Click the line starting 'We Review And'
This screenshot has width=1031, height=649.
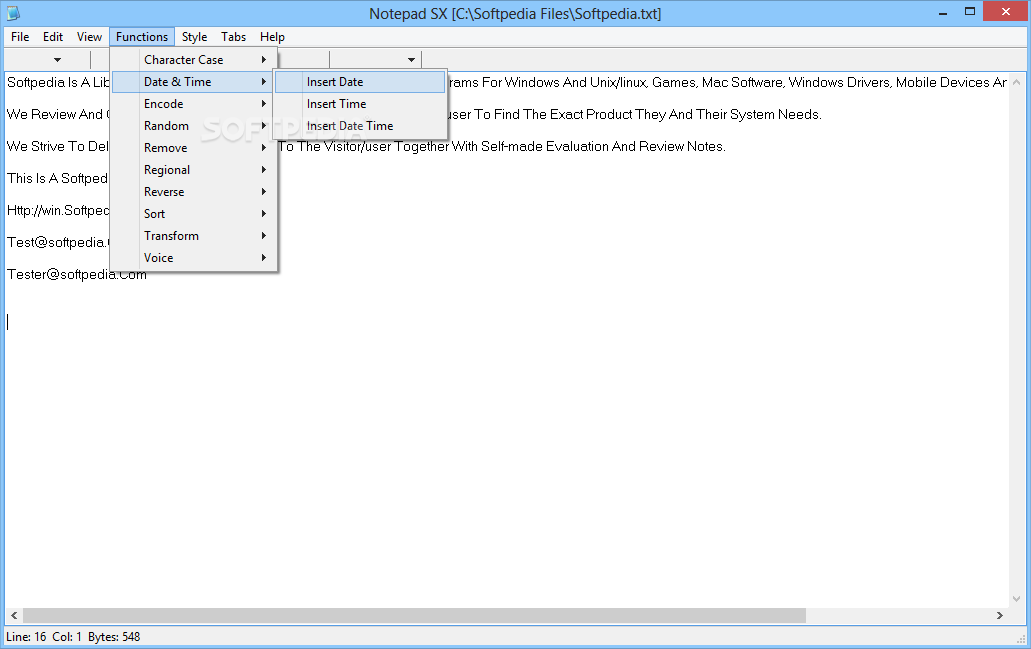[x=414, y=114]
